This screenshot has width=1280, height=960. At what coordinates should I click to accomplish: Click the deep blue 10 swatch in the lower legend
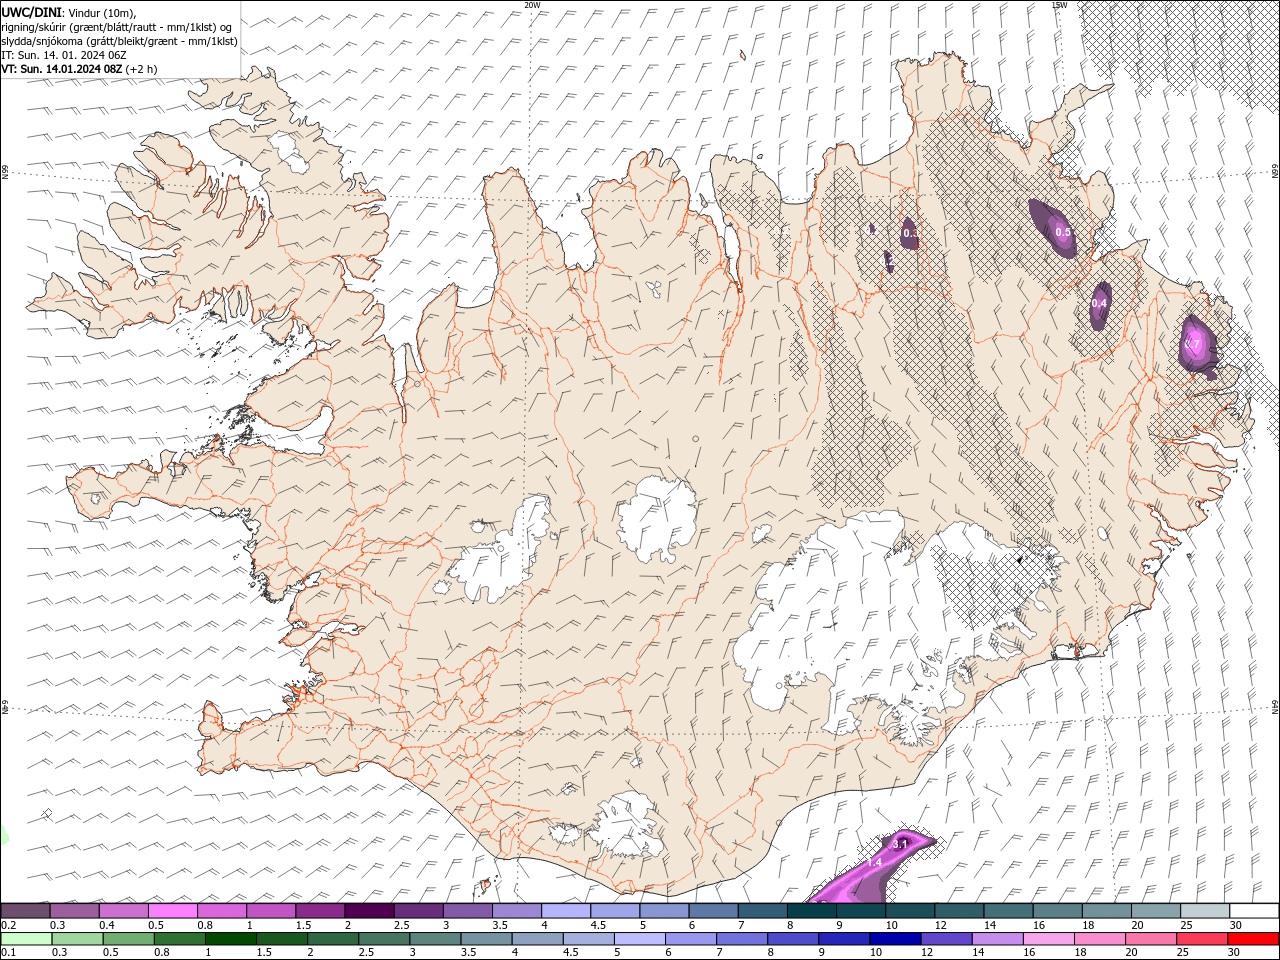894,939
